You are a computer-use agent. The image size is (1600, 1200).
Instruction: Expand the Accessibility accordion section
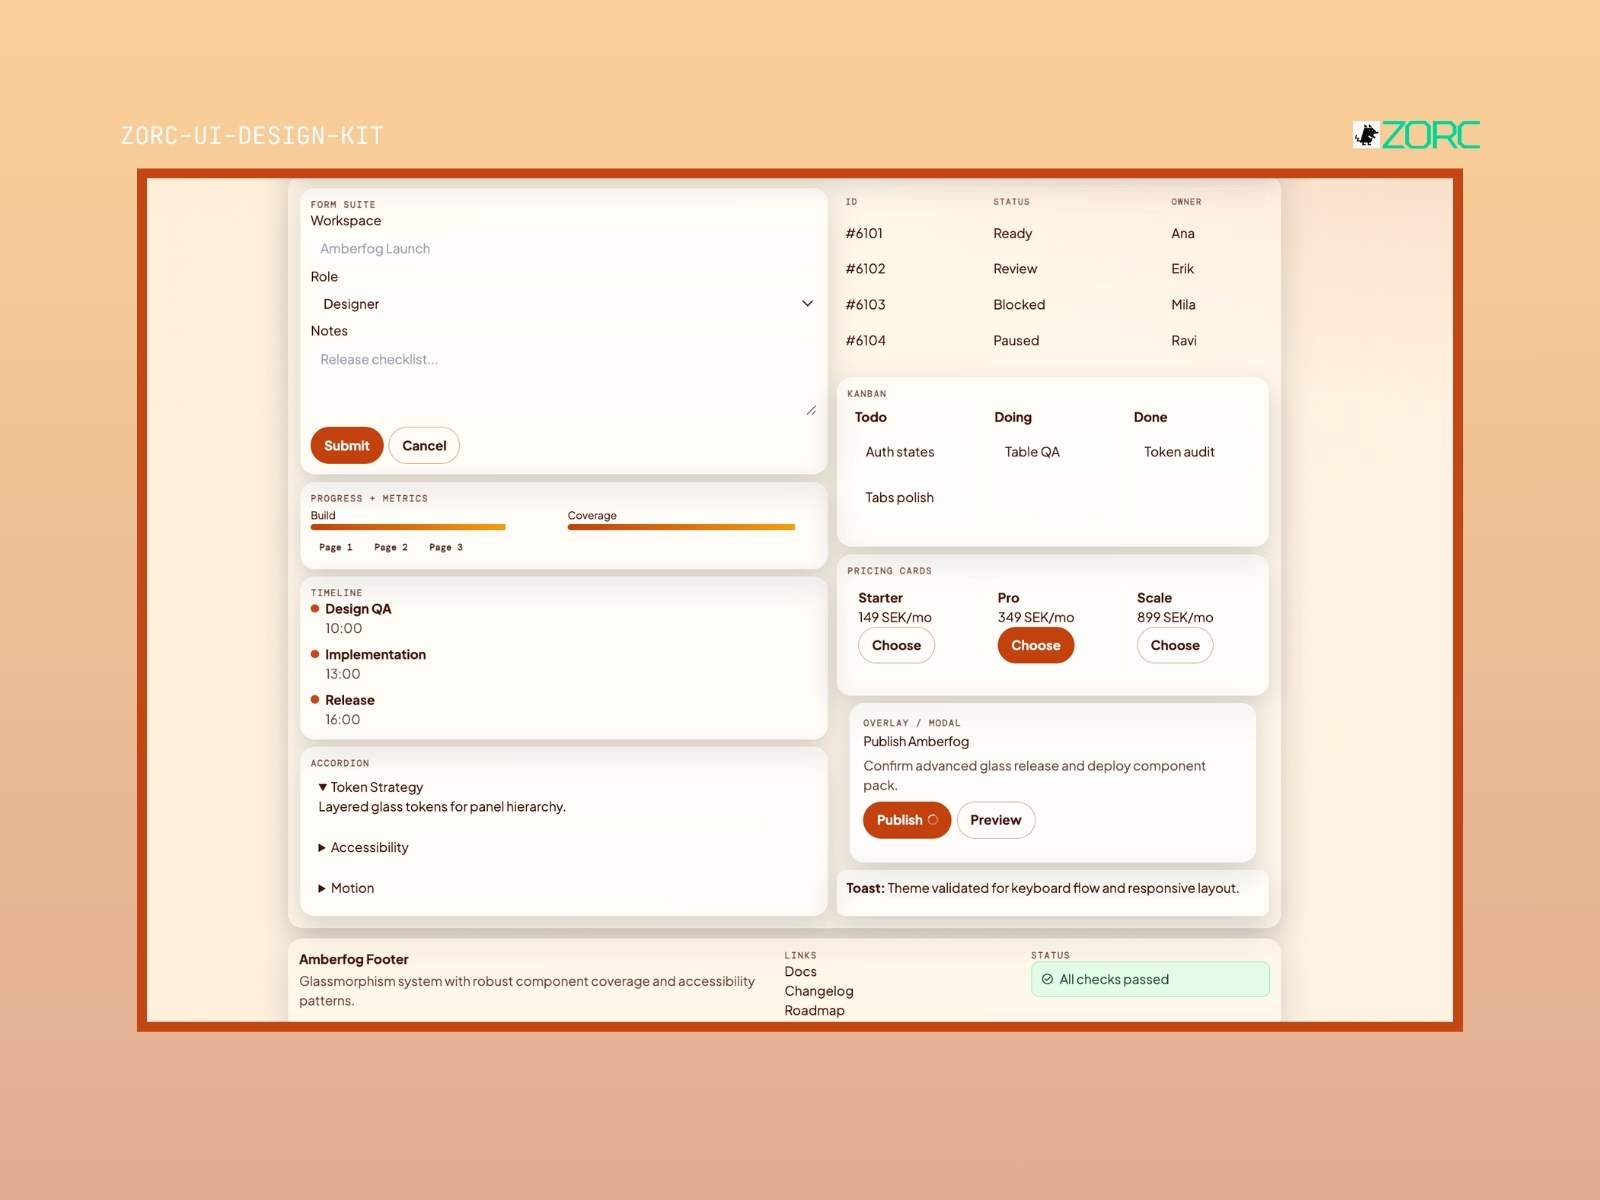[363, 847]
